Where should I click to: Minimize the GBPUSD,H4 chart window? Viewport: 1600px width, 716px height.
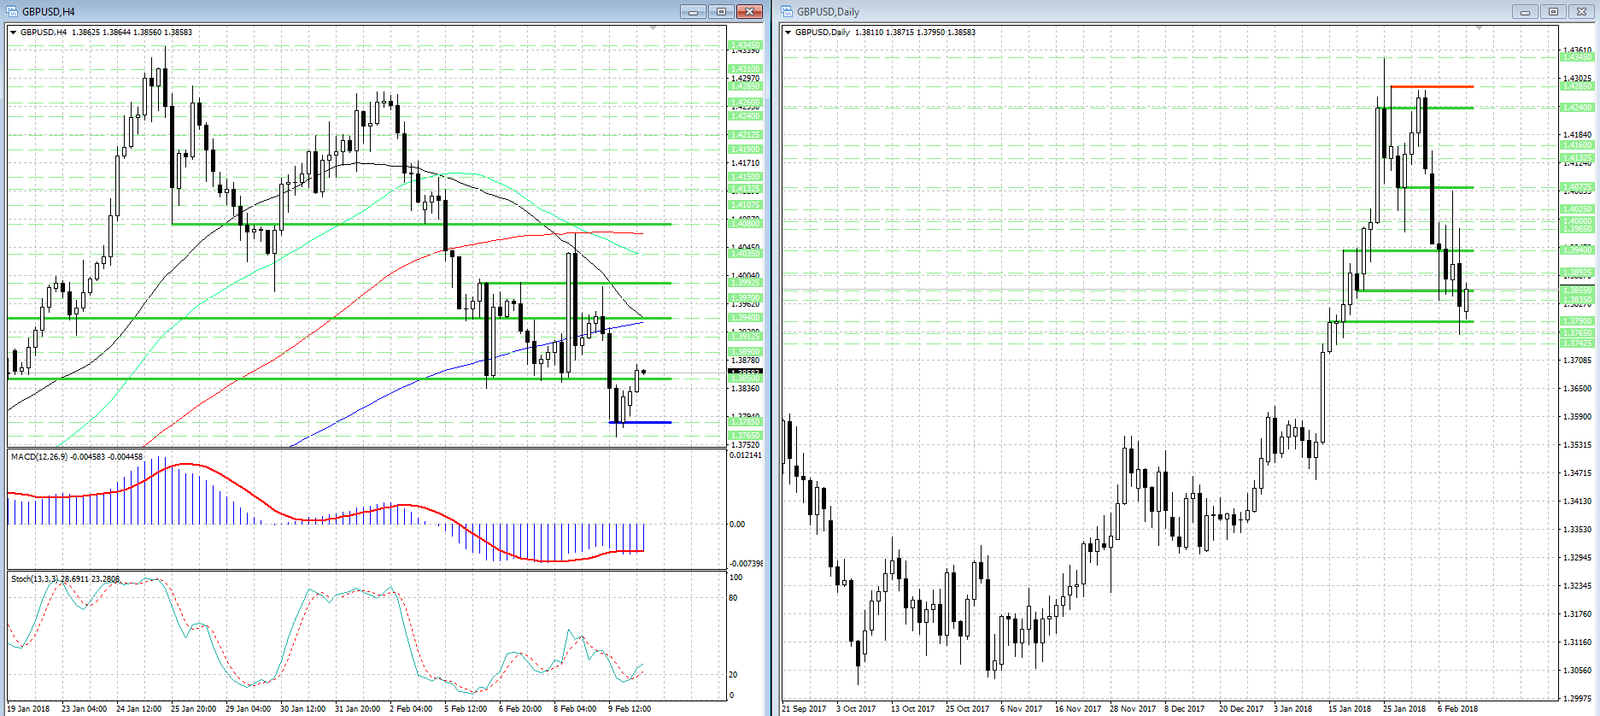click(x=693, y=12)
